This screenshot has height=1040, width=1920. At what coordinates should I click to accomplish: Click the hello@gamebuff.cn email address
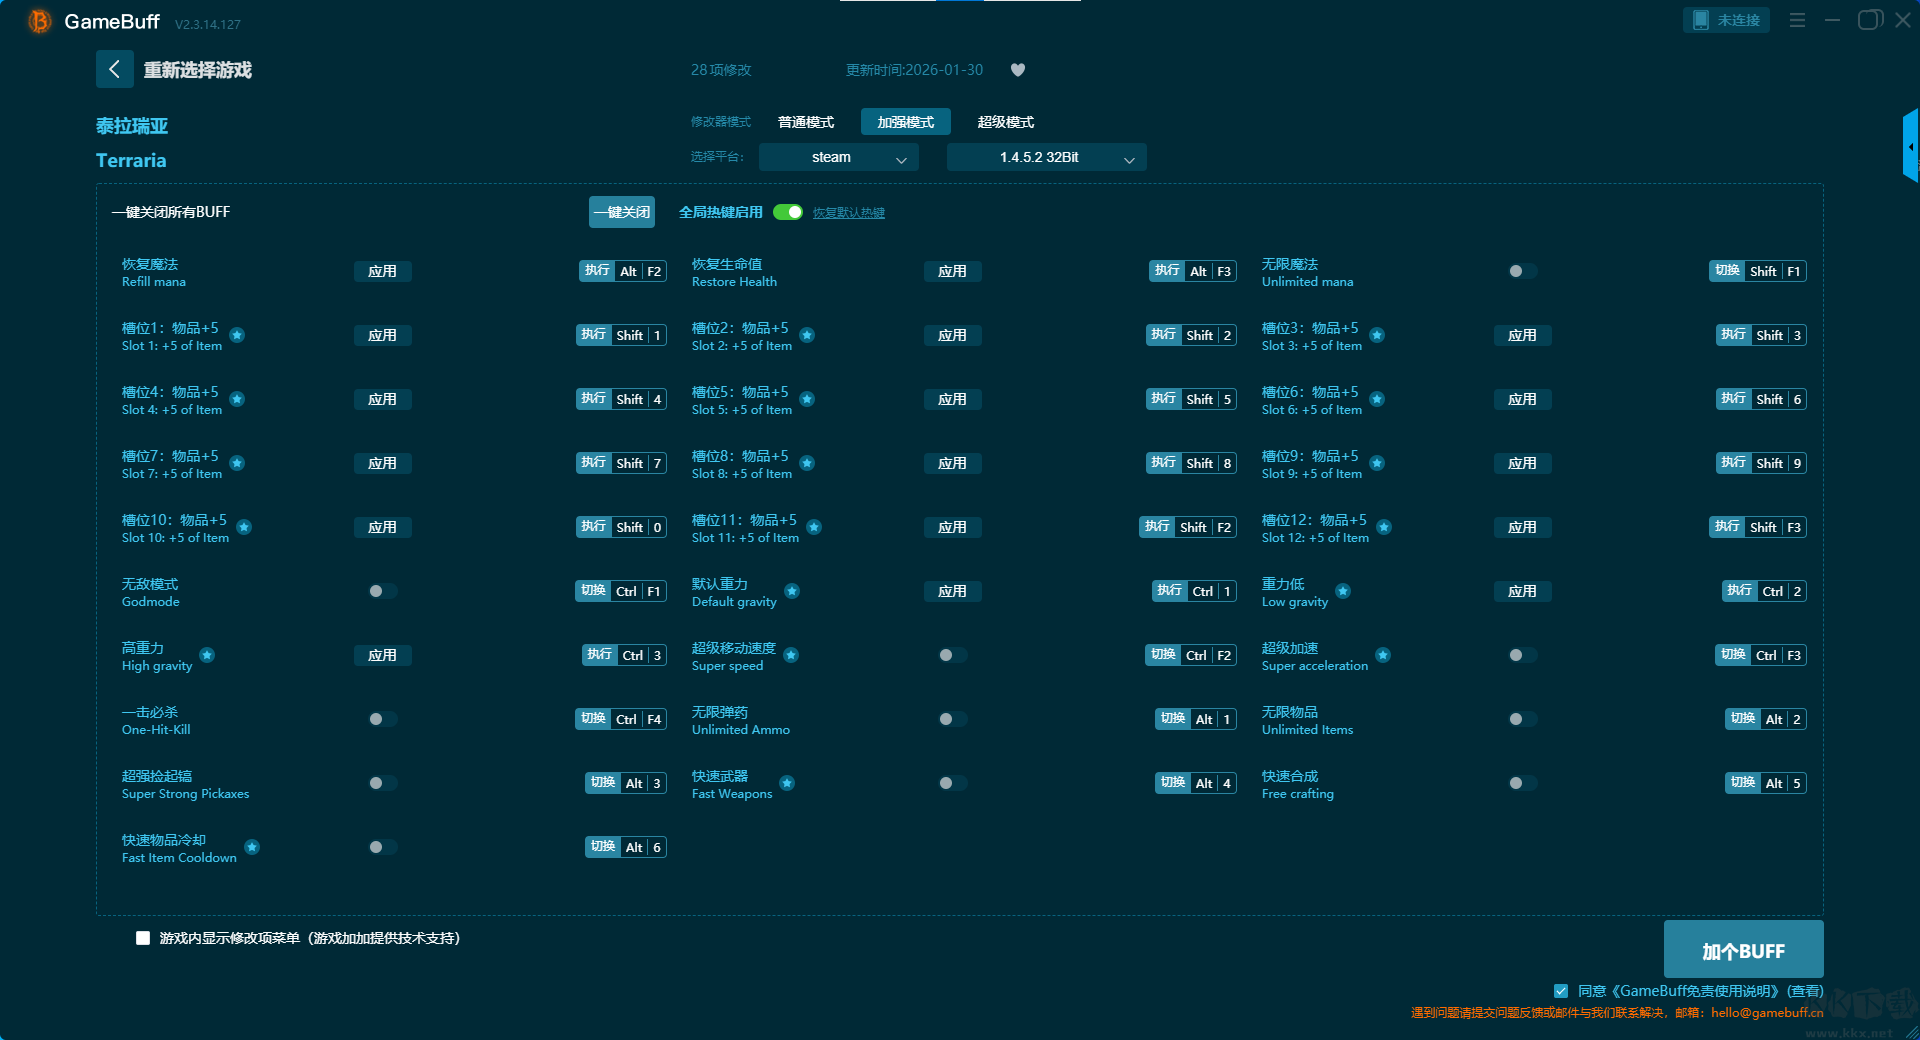tap(1767, 1012)
